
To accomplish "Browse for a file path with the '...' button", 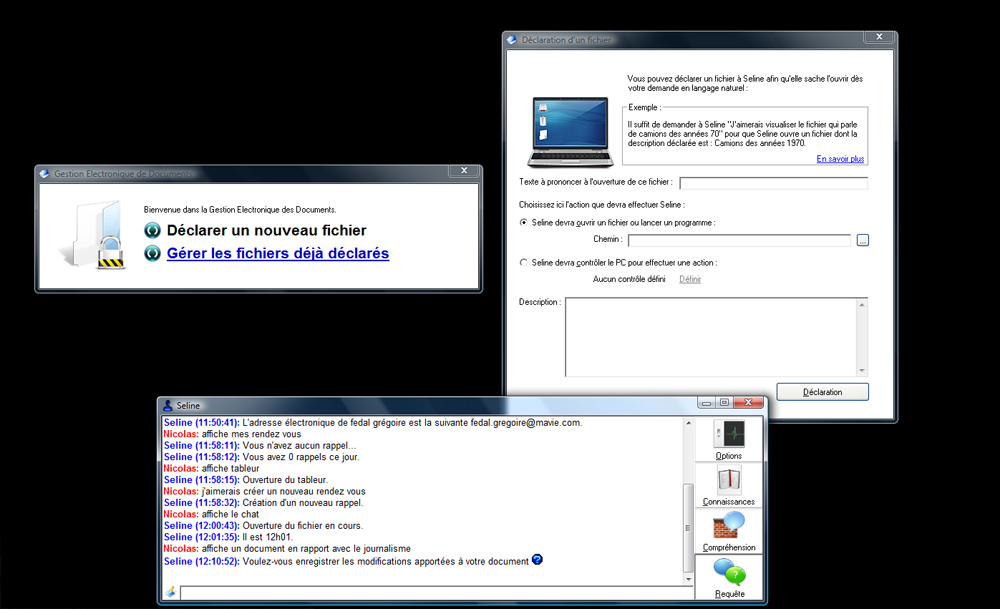I will pos(863,240).
